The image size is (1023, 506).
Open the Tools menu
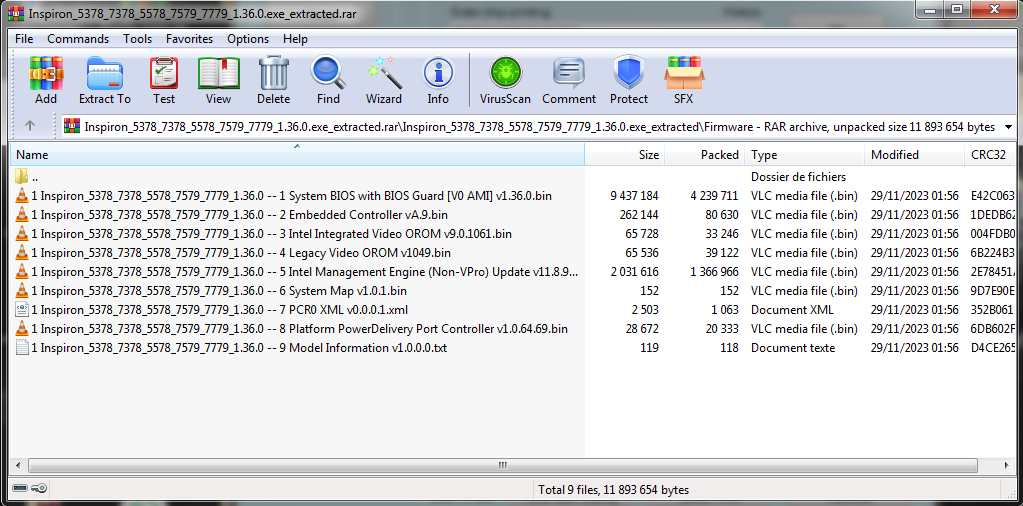pyautogui.click(x=138, y=39)
